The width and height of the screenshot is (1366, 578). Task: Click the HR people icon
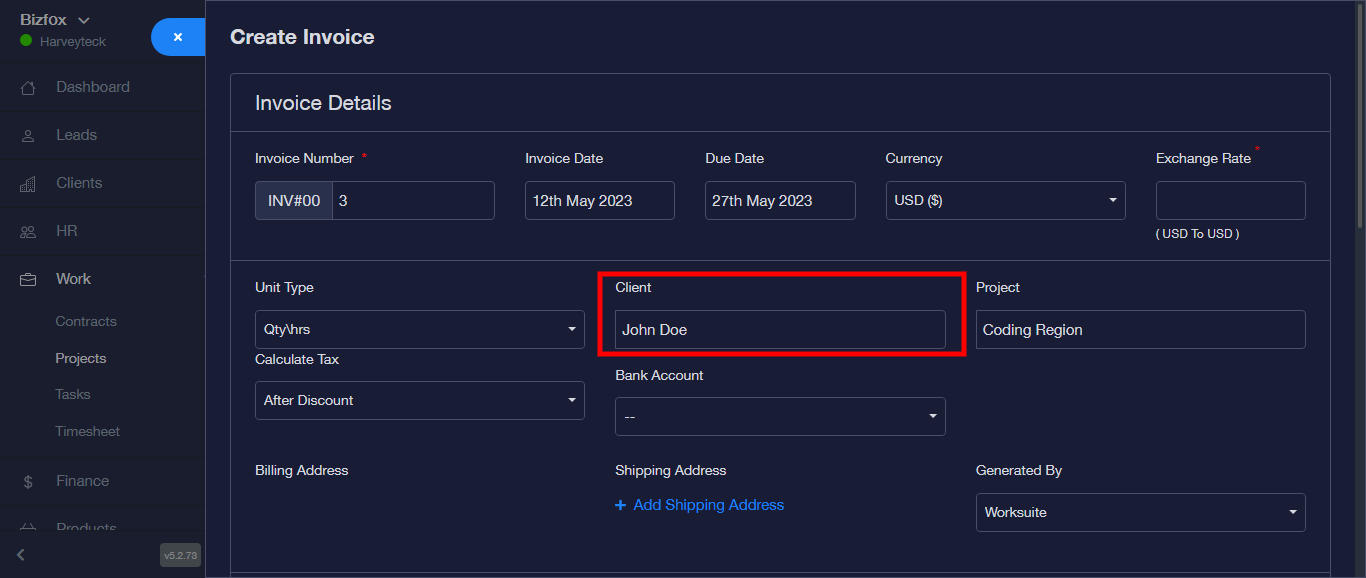click(x=28, y=232)
